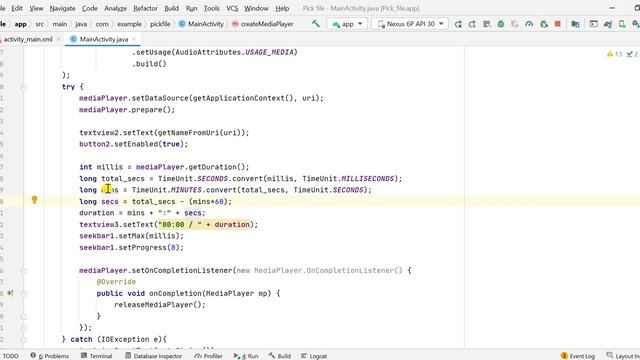640x360 pixels.
Task: Click the Profile app gauge icon
Action: (x=529, y=24)
